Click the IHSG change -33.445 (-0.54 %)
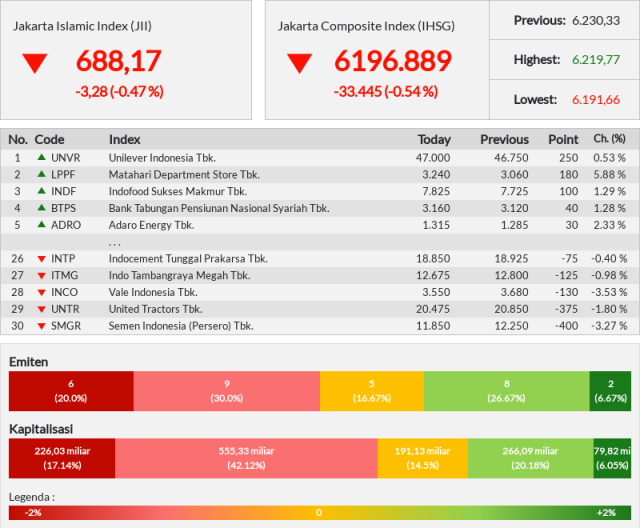Image resolution: width=640 pixels, height=528 pixels. tap(386, 91)
